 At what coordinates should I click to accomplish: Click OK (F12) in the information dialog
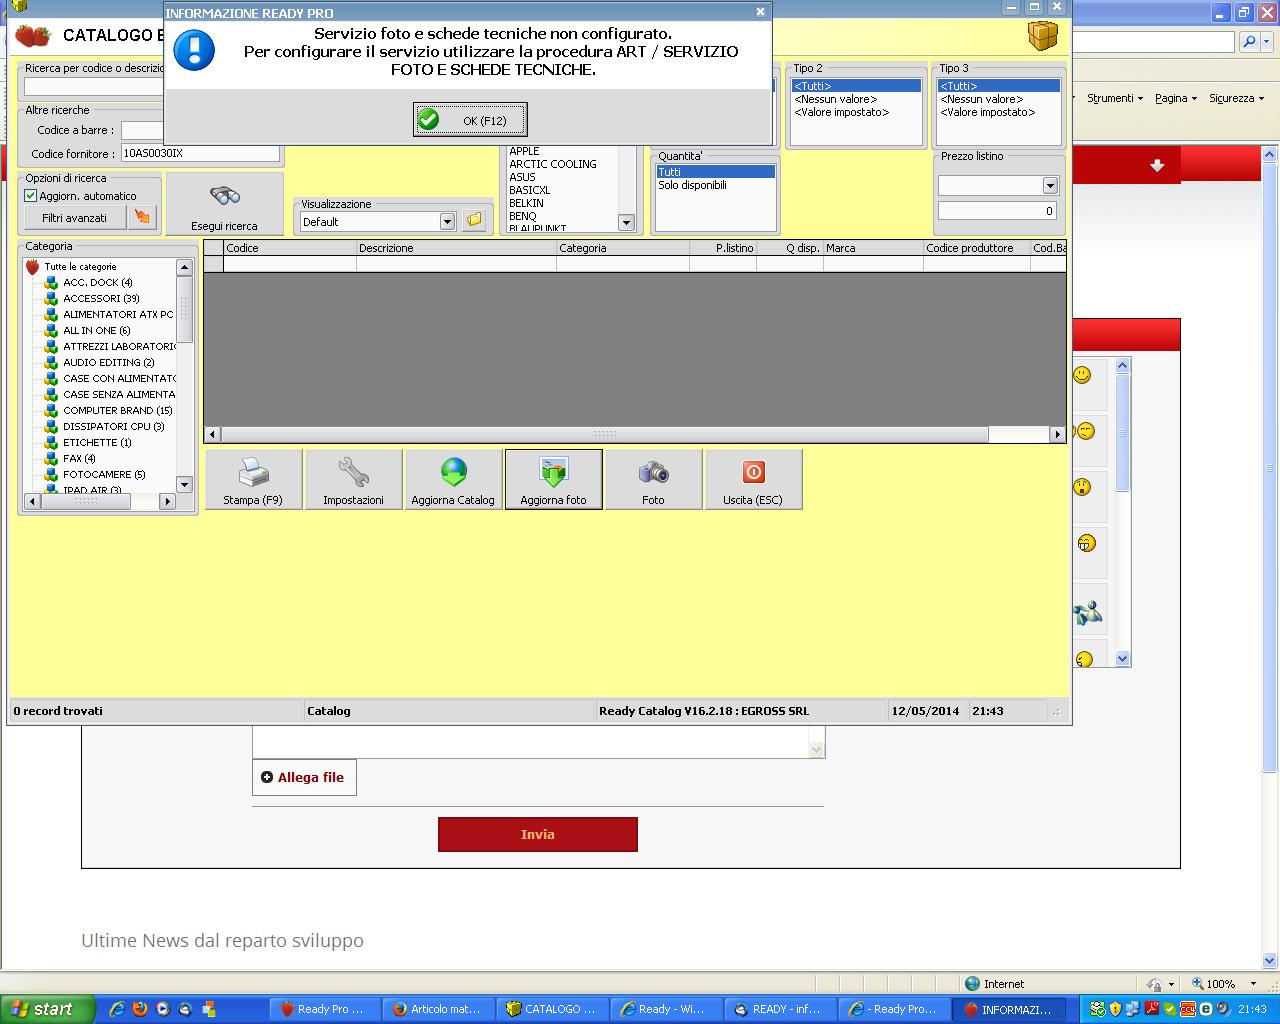tap(470, 120)
